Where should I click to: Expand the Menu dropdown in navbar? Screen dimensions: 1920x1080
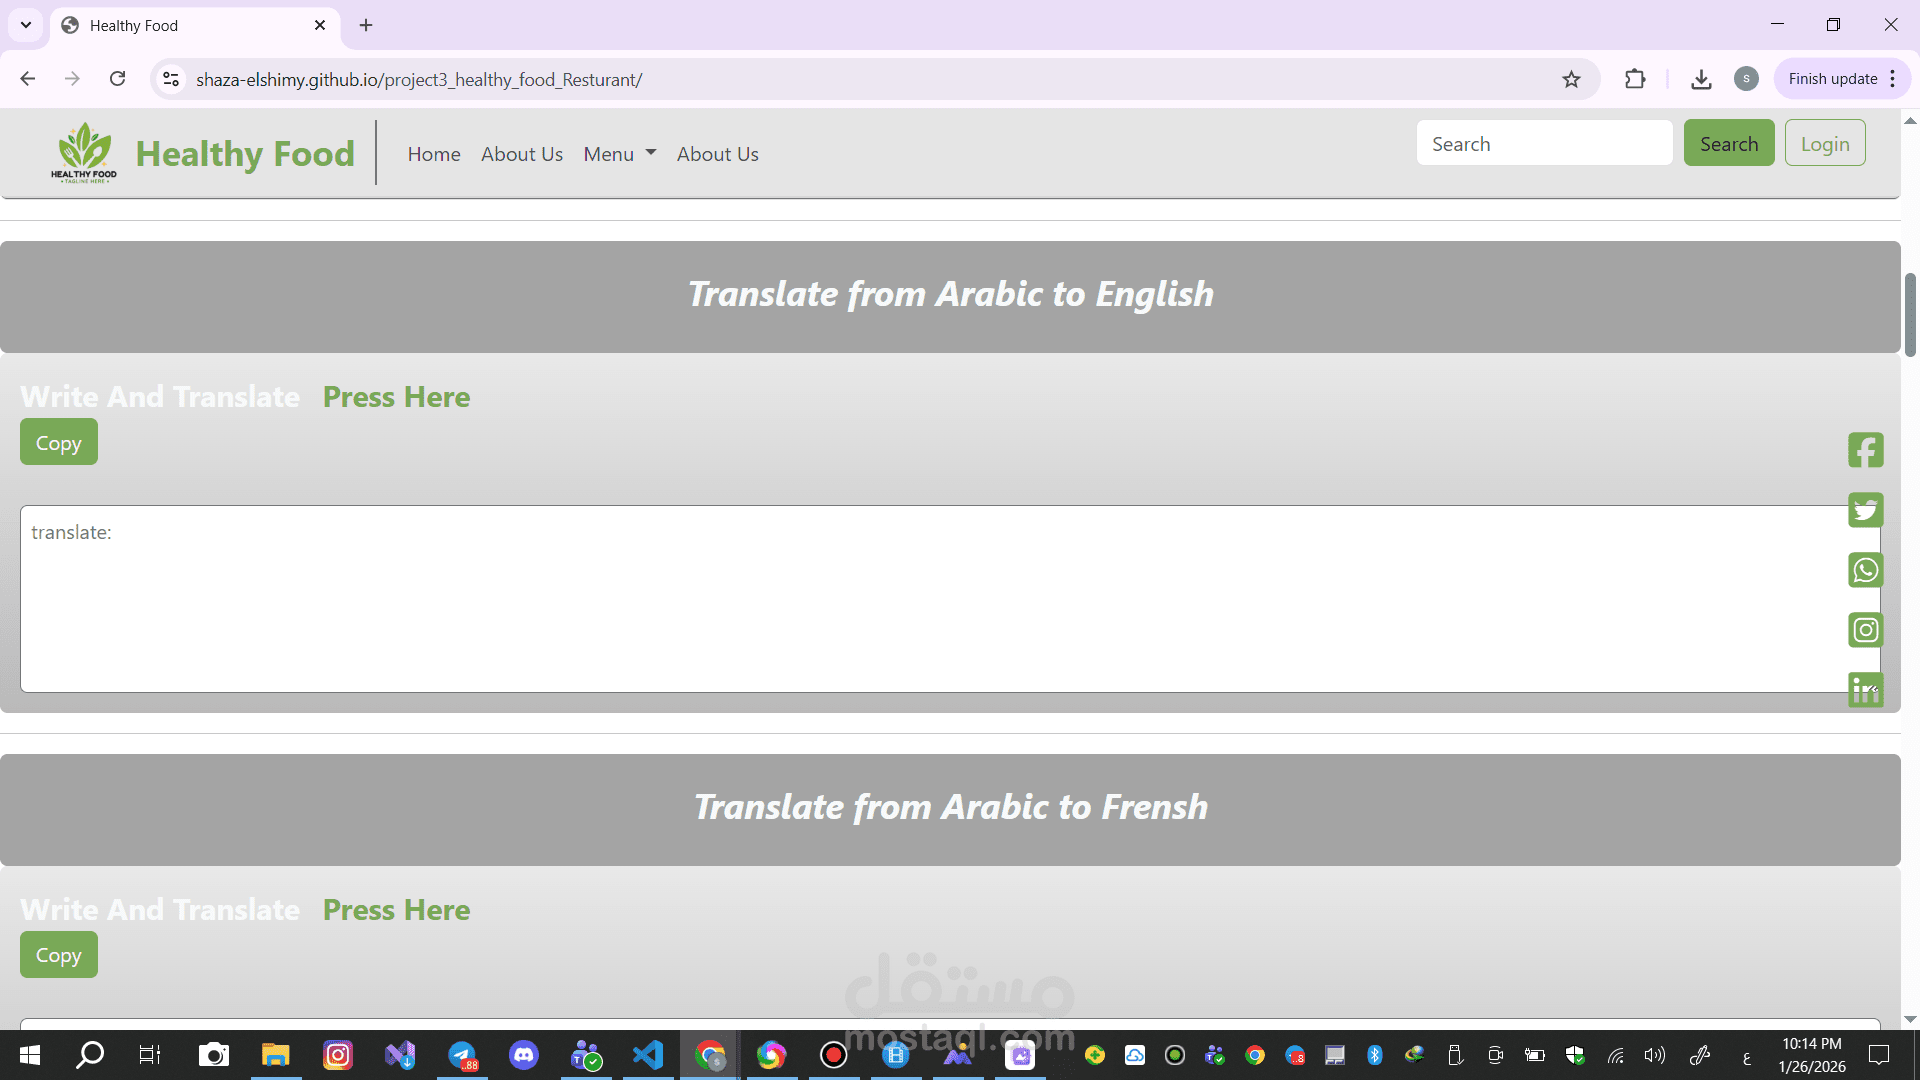click(x=619, y=154)
